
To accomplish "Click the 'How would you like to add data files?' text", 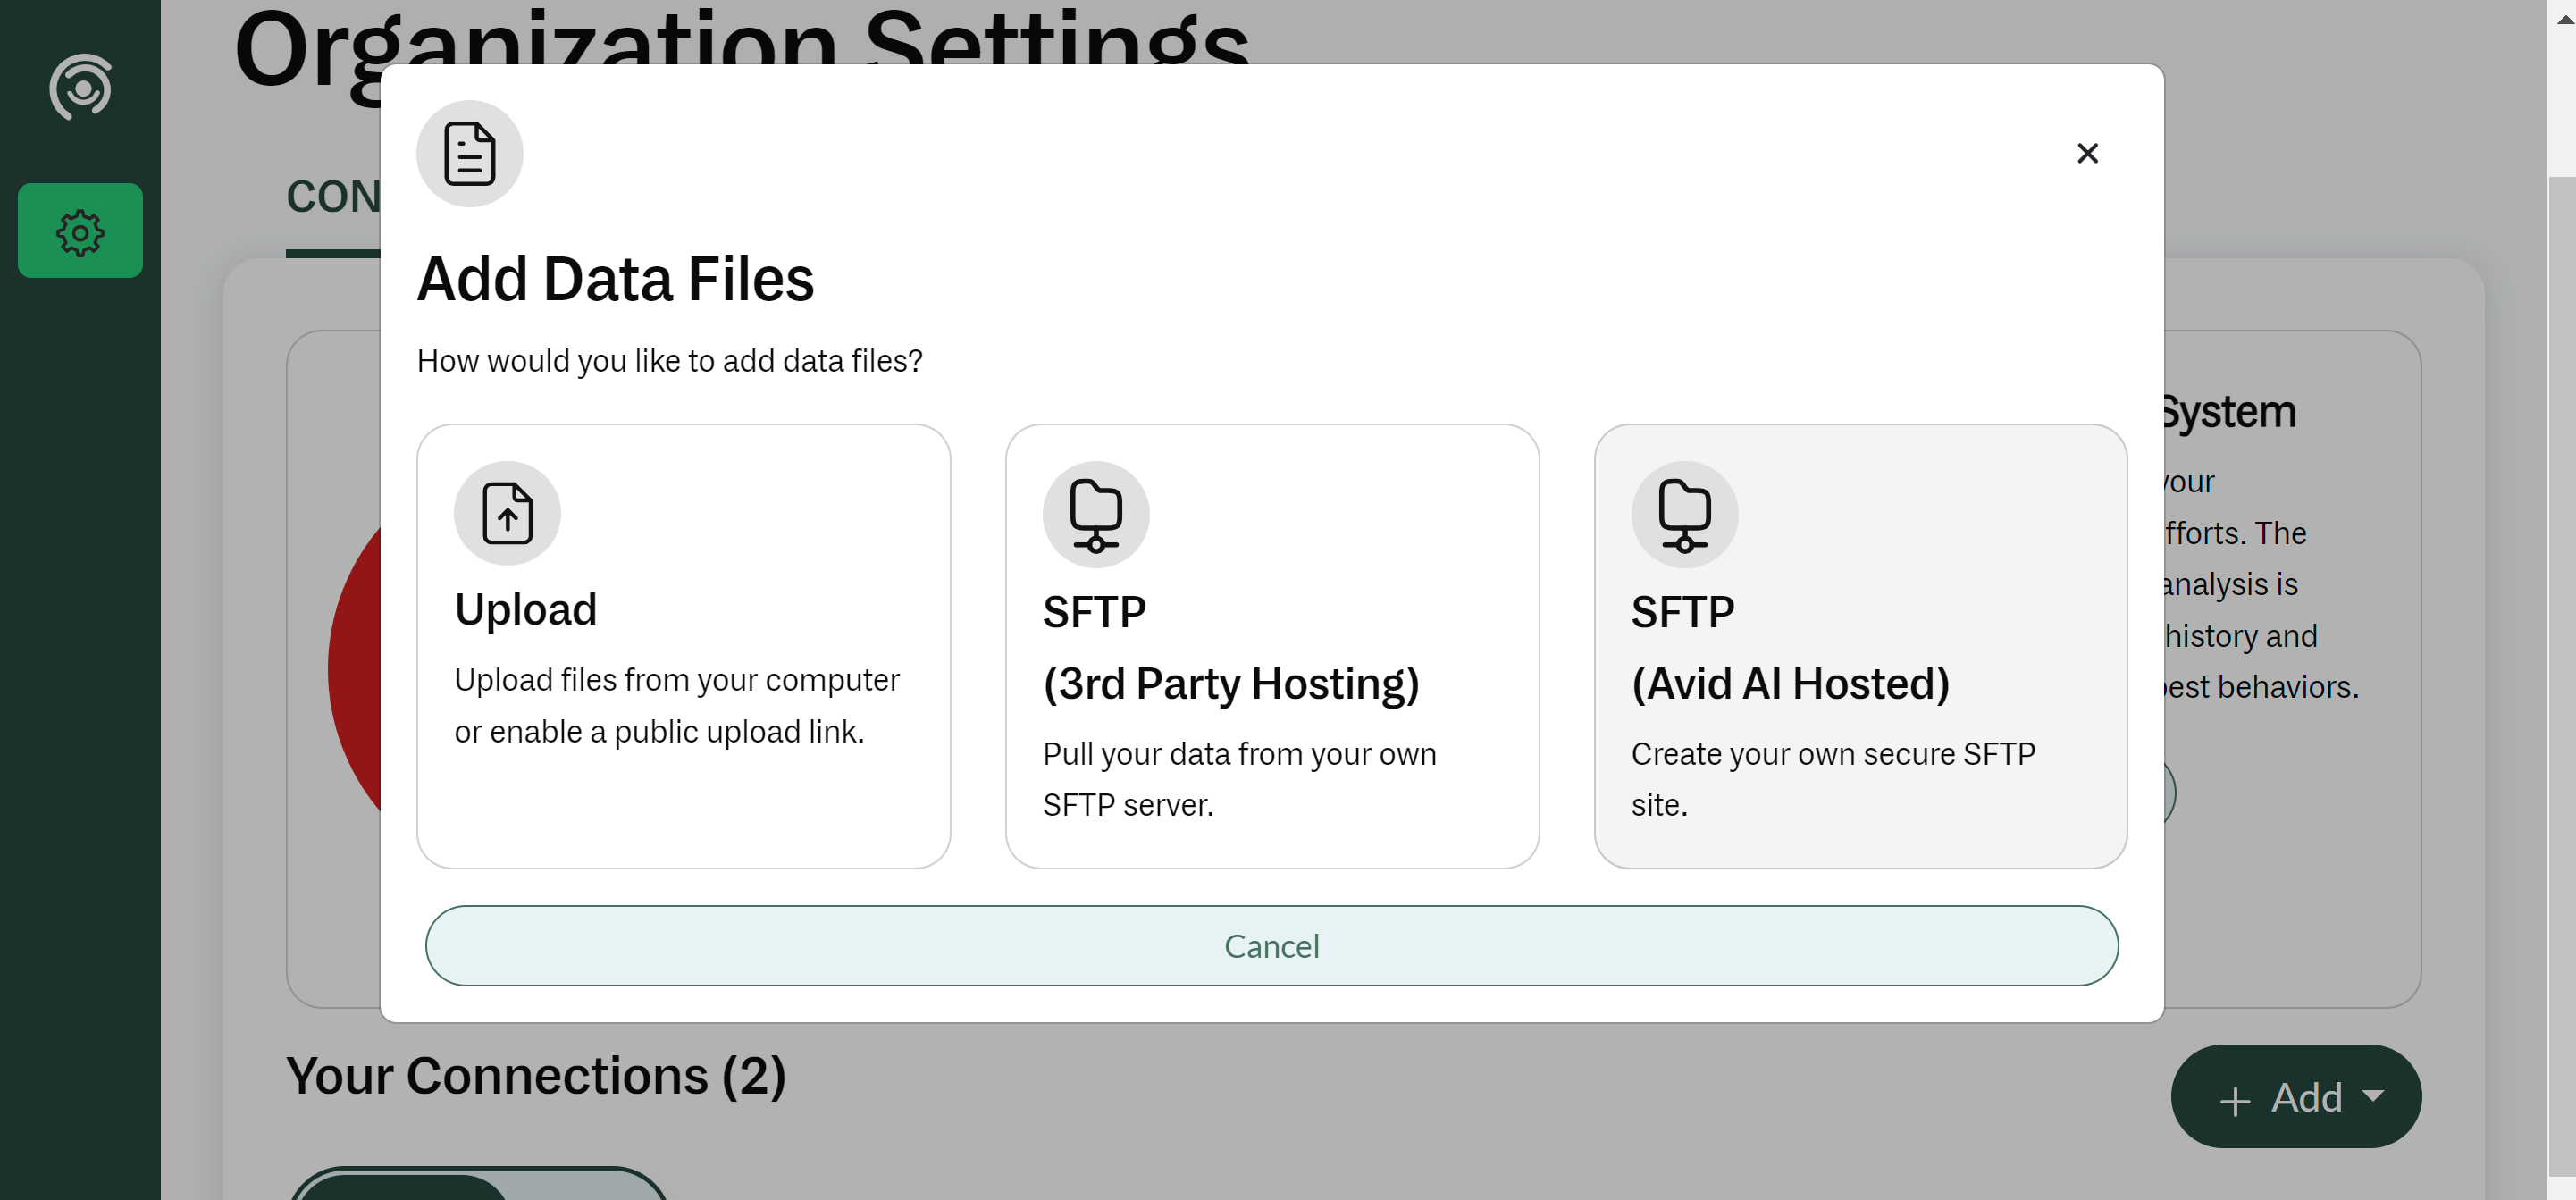I will (x=669, y=361).
